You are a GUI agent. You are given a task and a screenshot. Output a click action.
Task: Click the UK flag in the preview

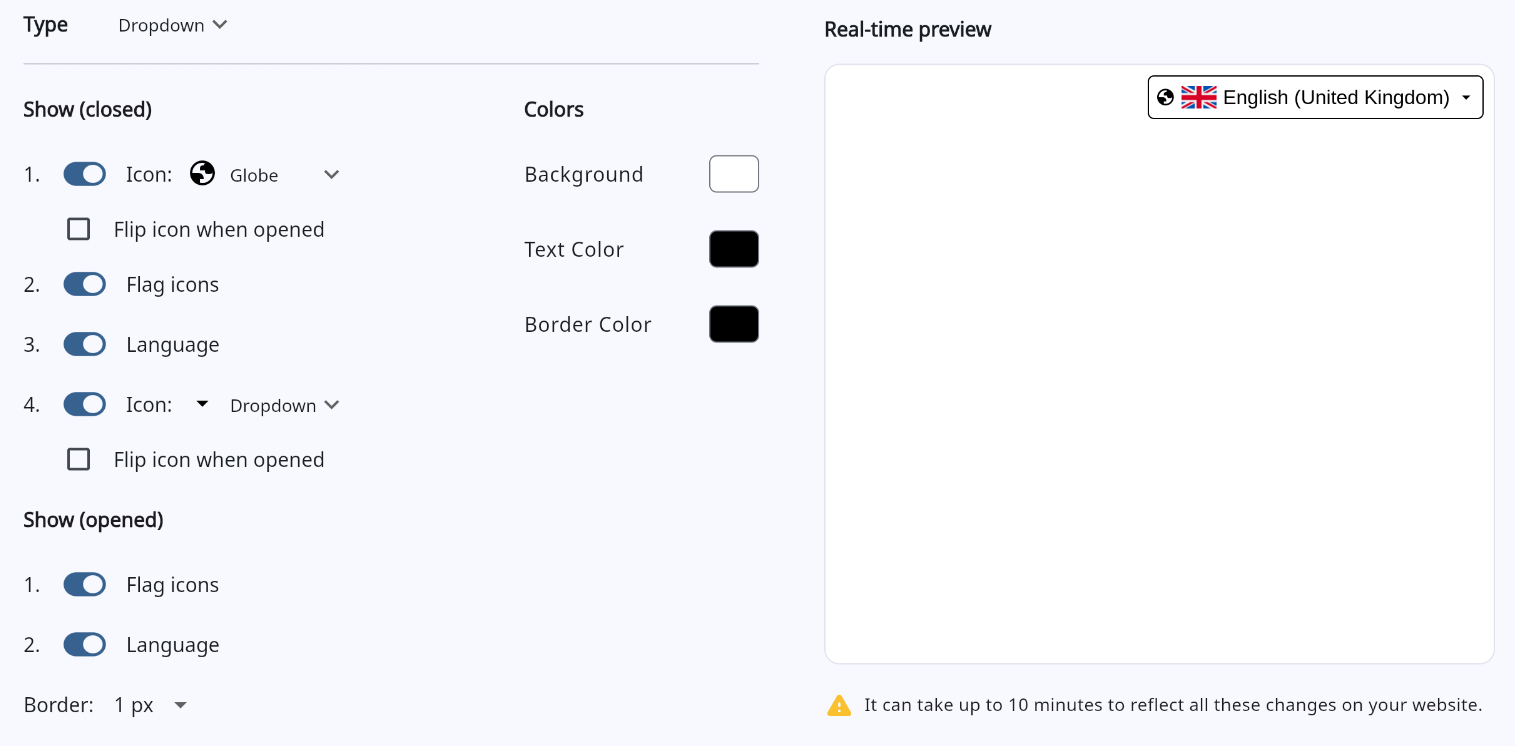tap(1198, 97)
